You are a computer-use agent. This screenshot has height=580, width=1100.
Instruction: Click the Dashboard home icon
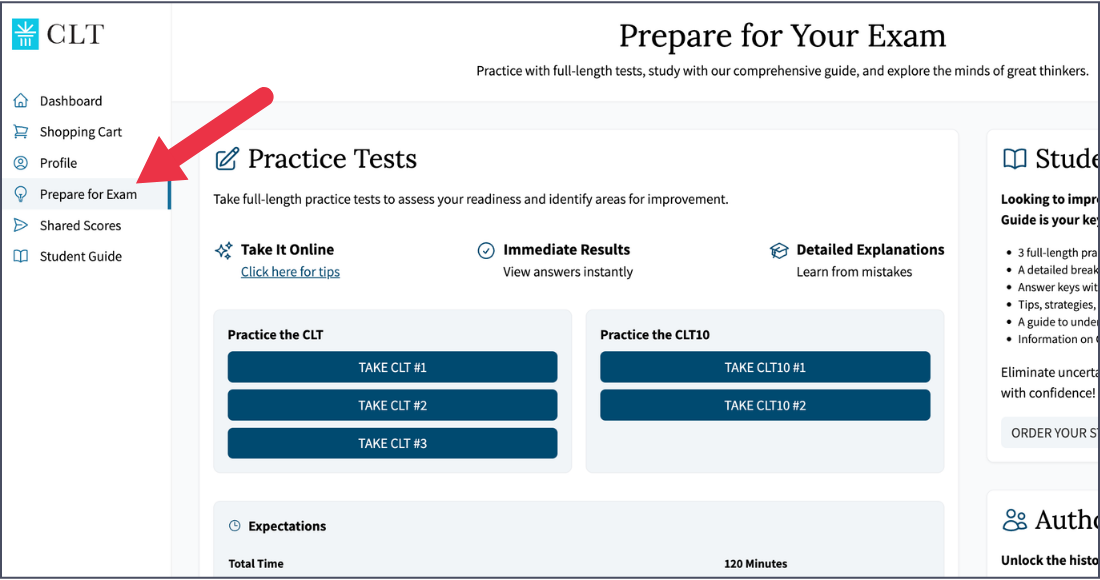click(x=21, y=101)
